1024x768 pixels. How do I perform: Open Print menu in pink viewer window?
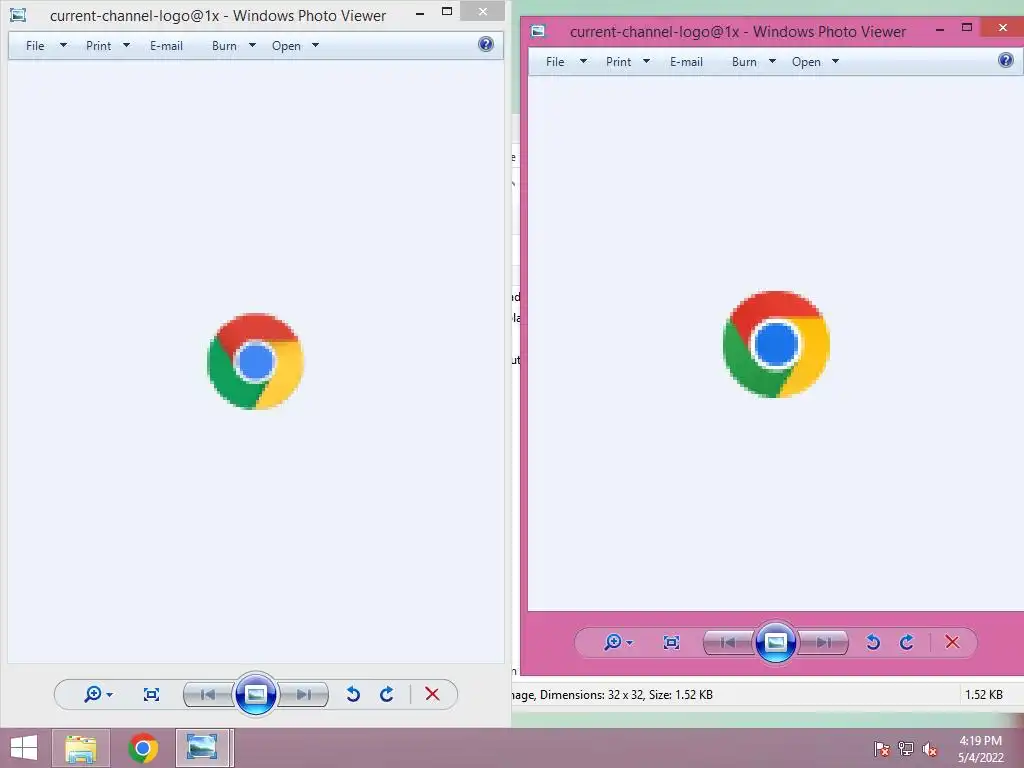click(618, 61)
